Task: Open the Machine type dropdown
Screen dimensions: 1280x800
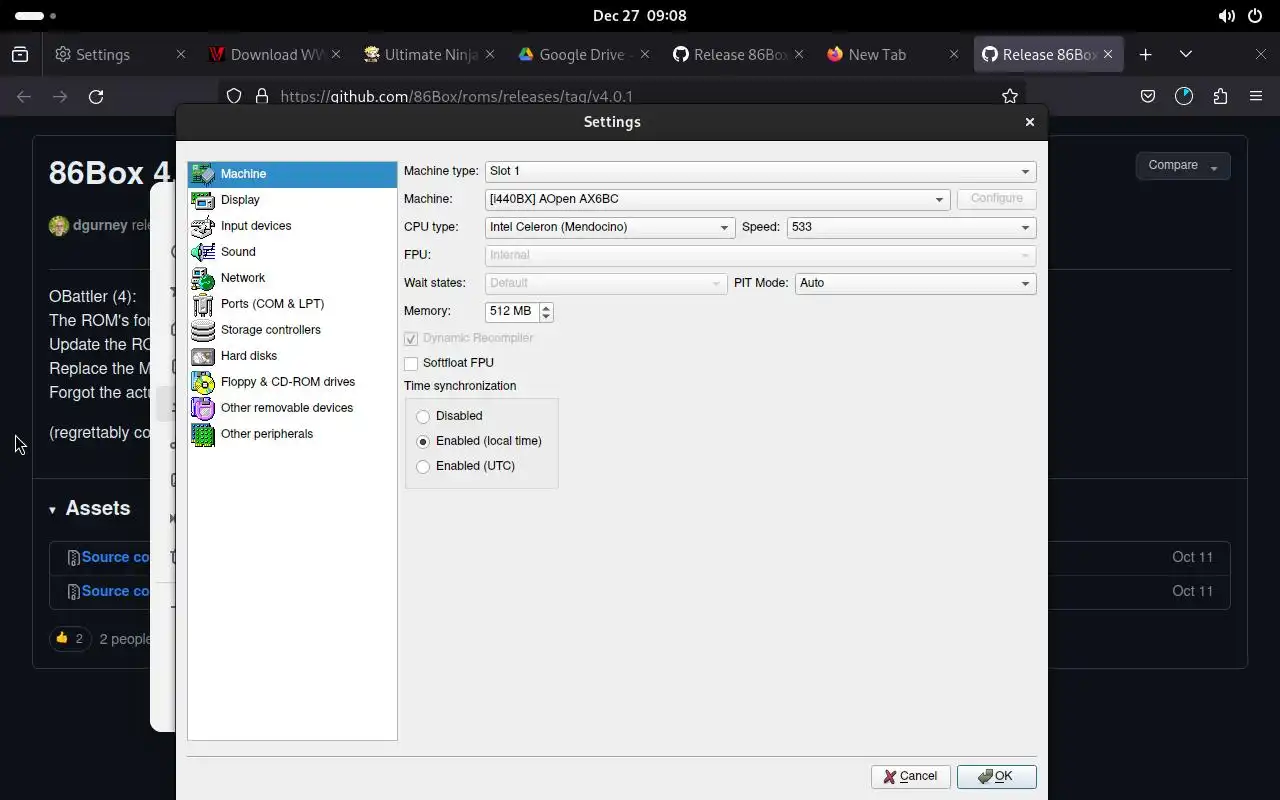Action: coord(760,171)
